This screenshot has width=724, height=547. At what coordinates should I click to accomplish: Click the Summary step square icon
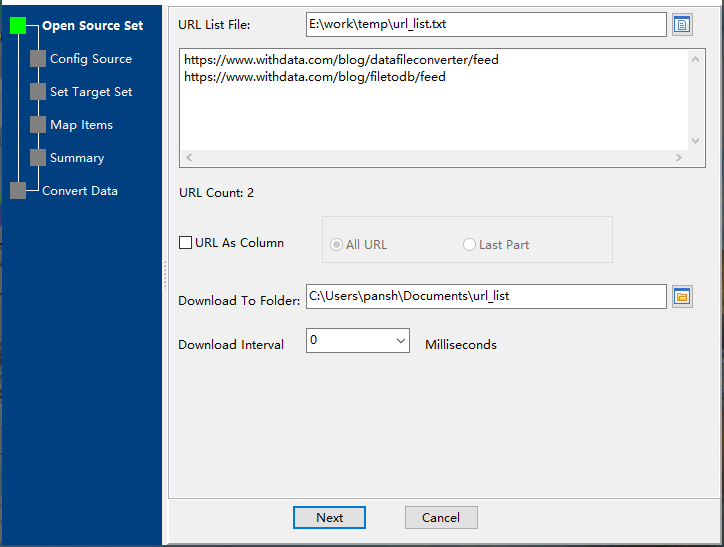pyautogui.click(x=38, y=158)
